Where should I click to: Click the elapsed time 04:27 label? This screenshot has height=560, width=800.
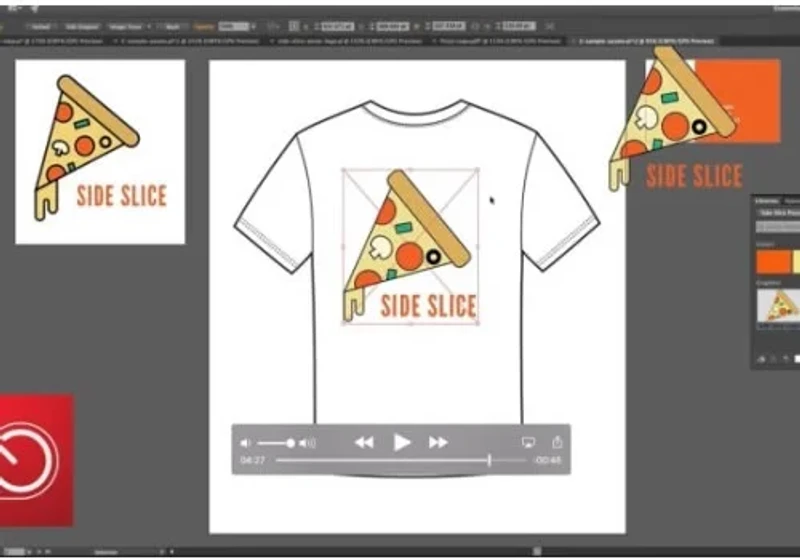(253, 460)
